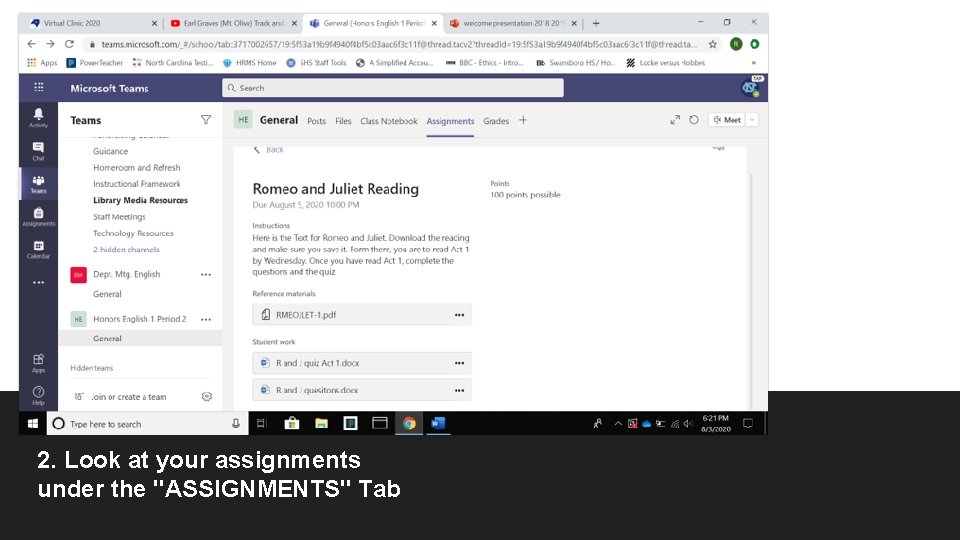Screen dimensions: 960x540
Task: Click Join or create a team
Action: (x=129, y=397)
